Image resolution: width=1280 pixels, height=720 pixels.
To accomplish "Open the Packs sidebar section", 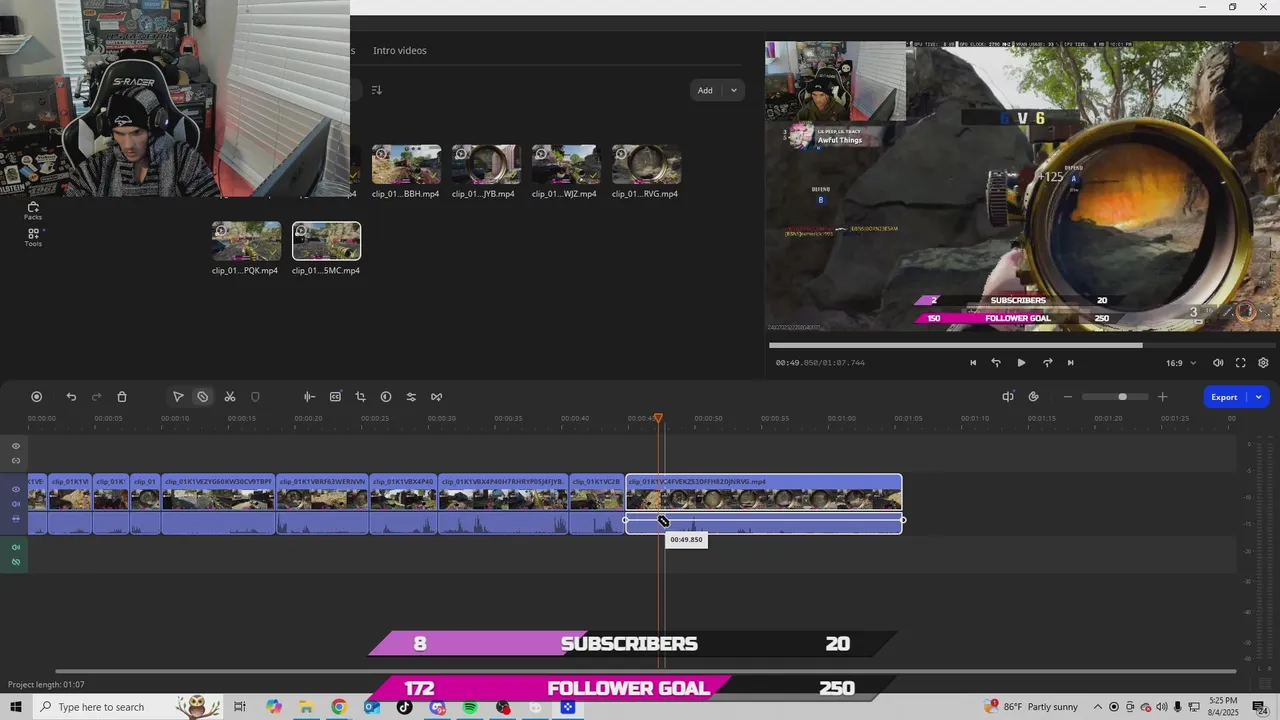I will (x=33, y=211).
